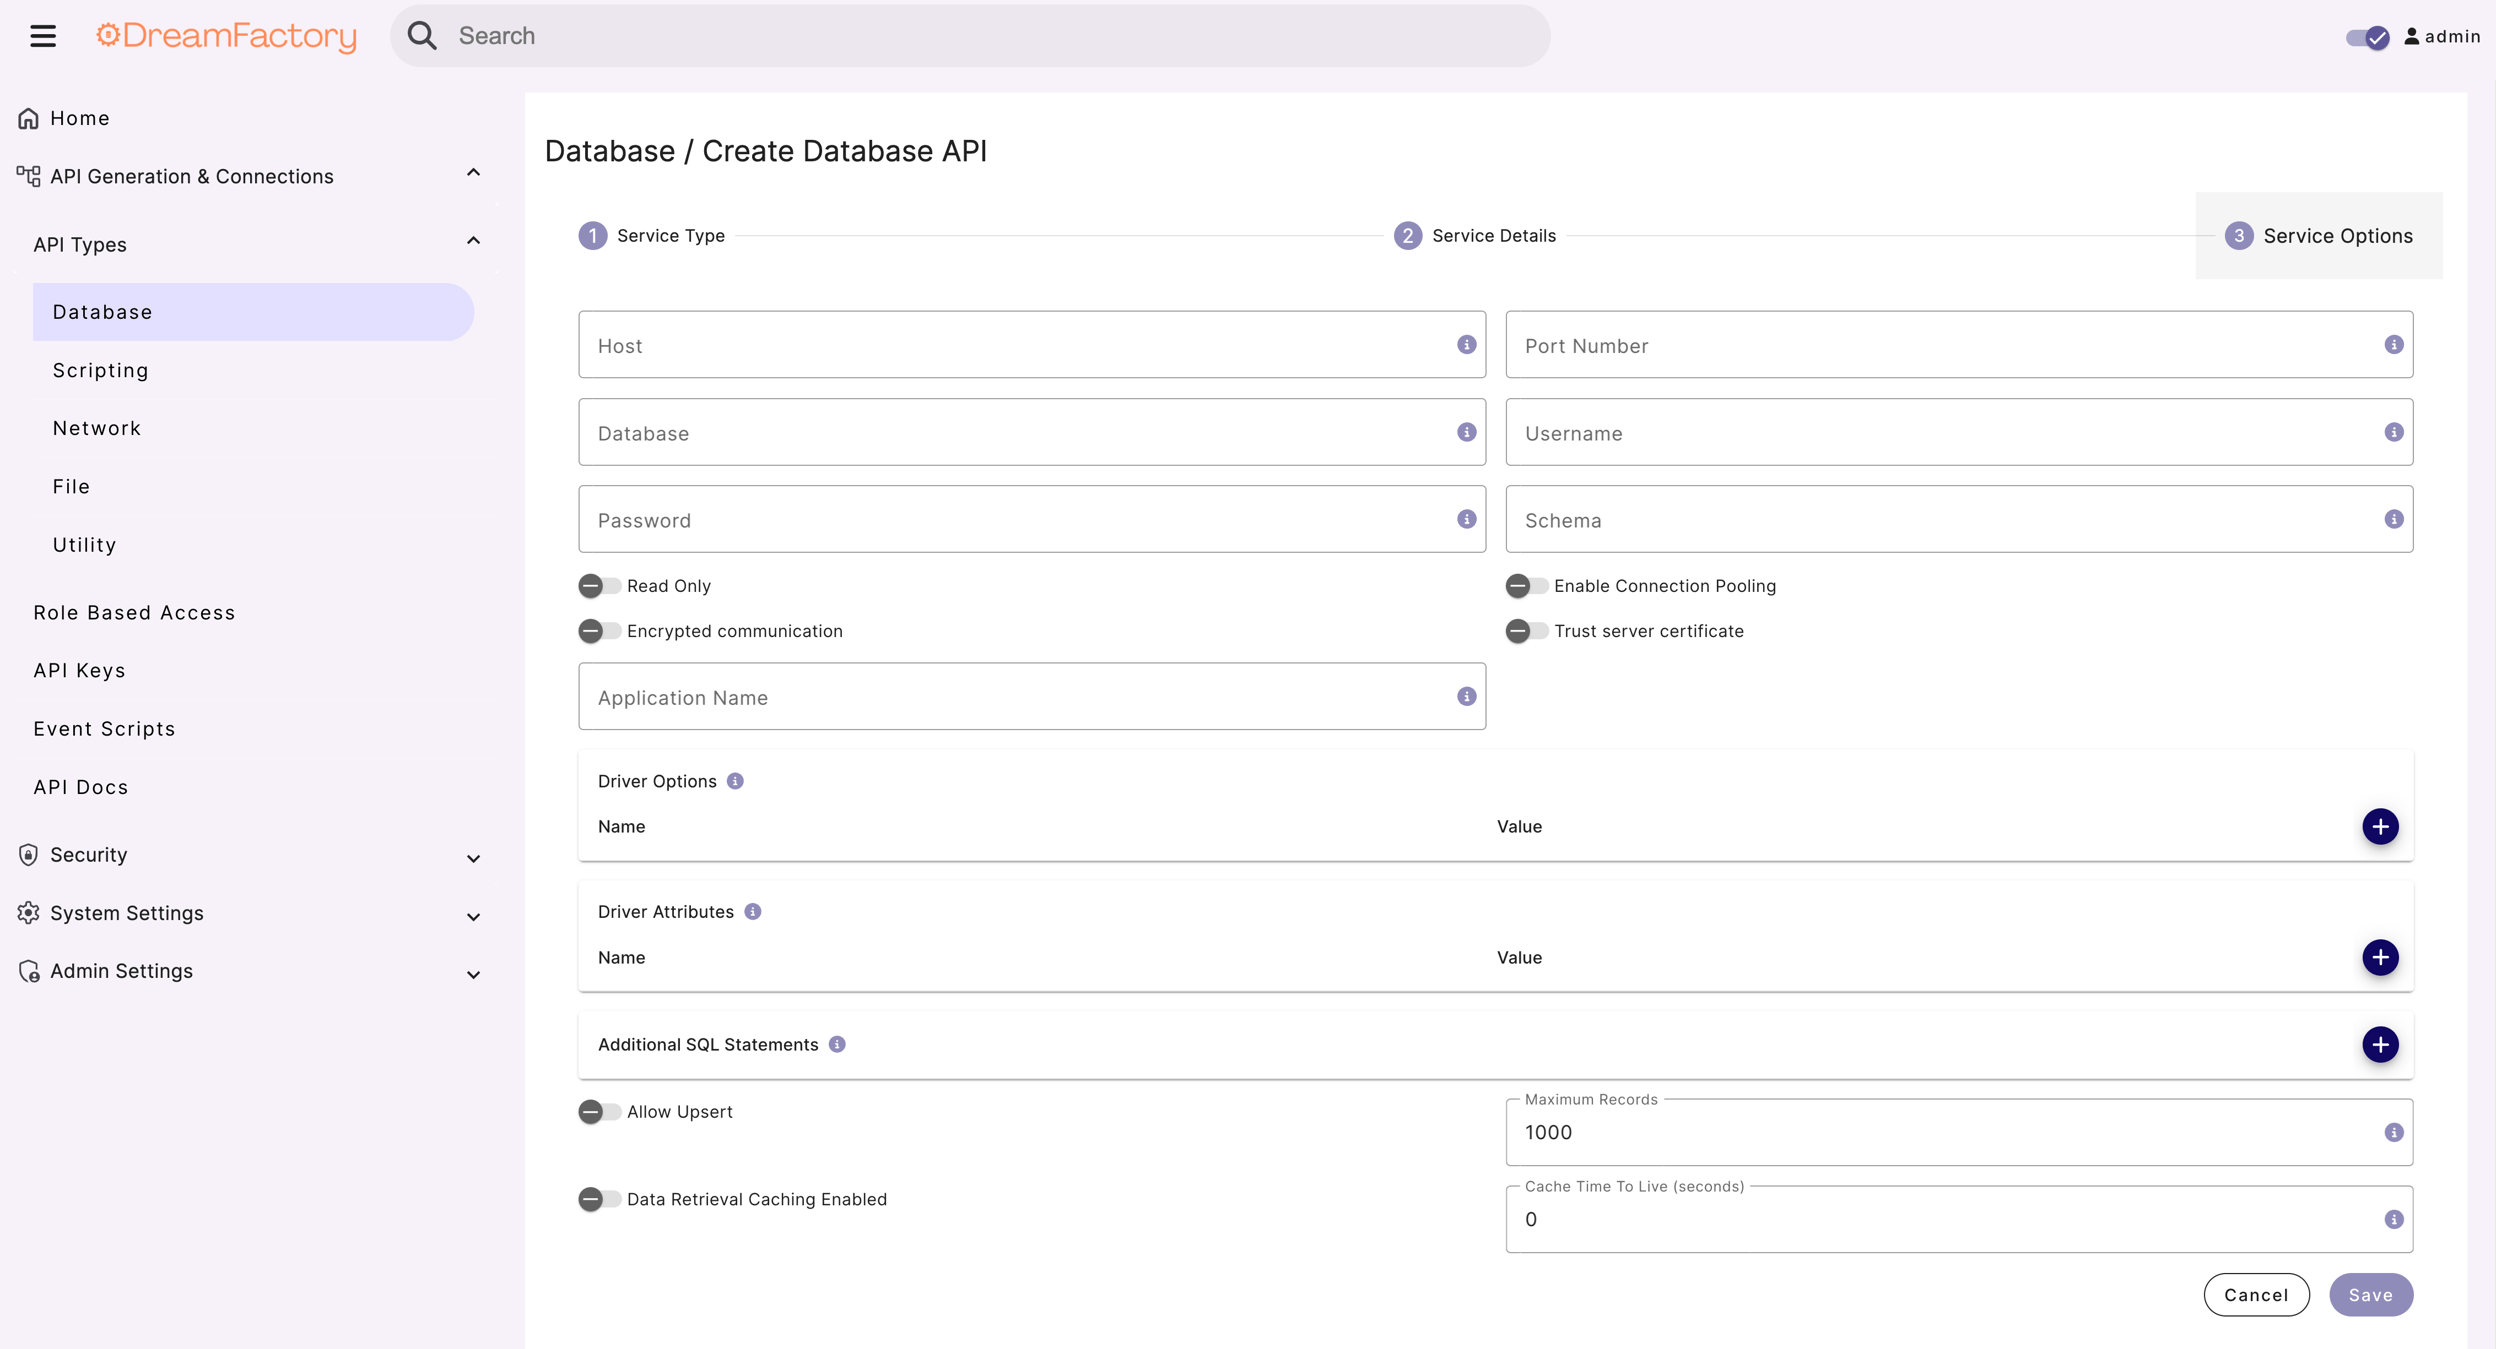Save the new database API

2371,1294
